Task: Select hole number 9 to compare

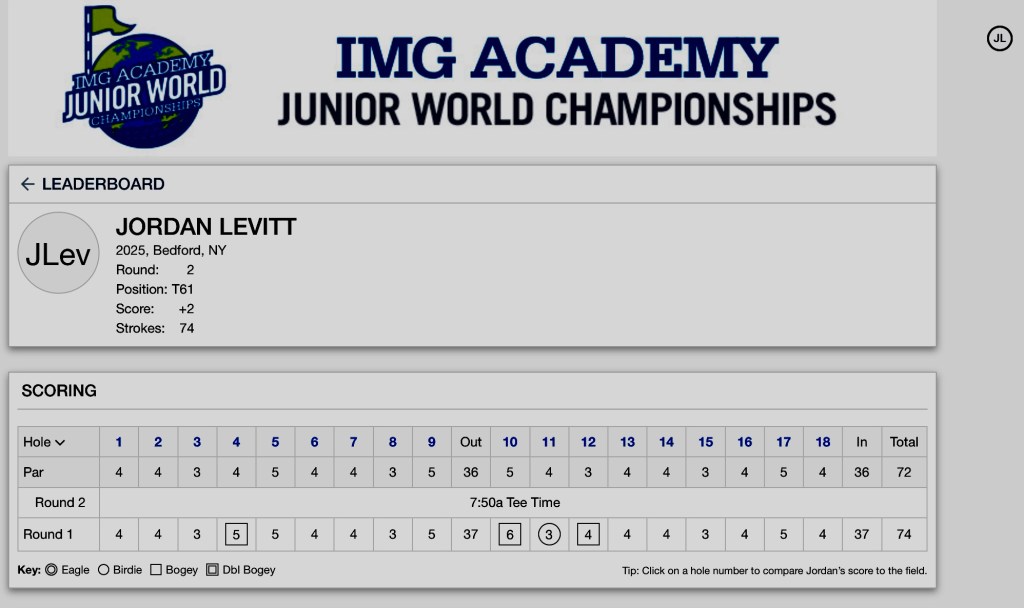Action: pos(431,442)
